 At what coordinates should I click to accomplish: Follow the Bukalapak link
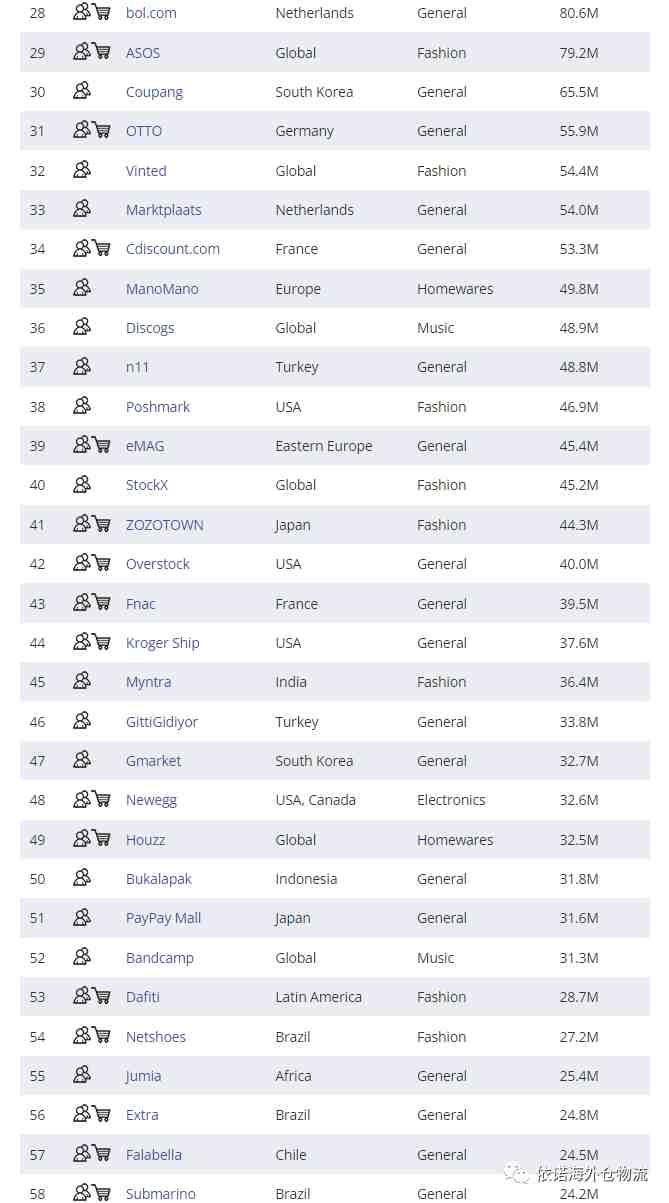point(159,879)
